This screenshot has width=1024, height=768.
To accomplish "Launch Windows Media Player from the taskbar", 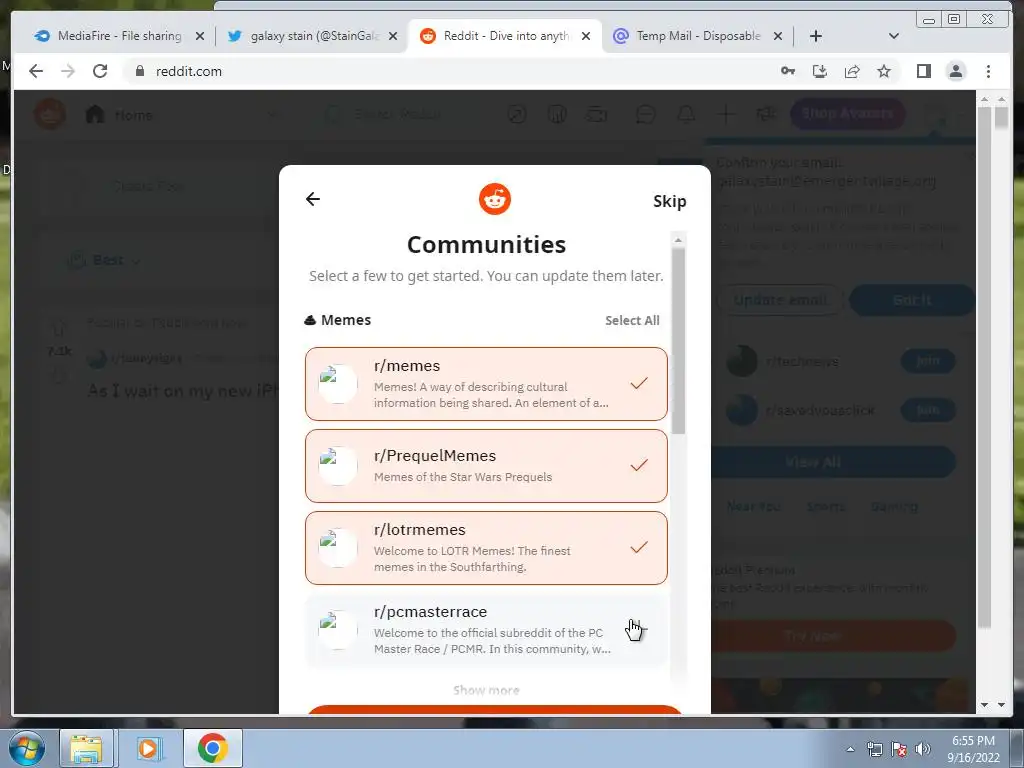I will [148, 748].
